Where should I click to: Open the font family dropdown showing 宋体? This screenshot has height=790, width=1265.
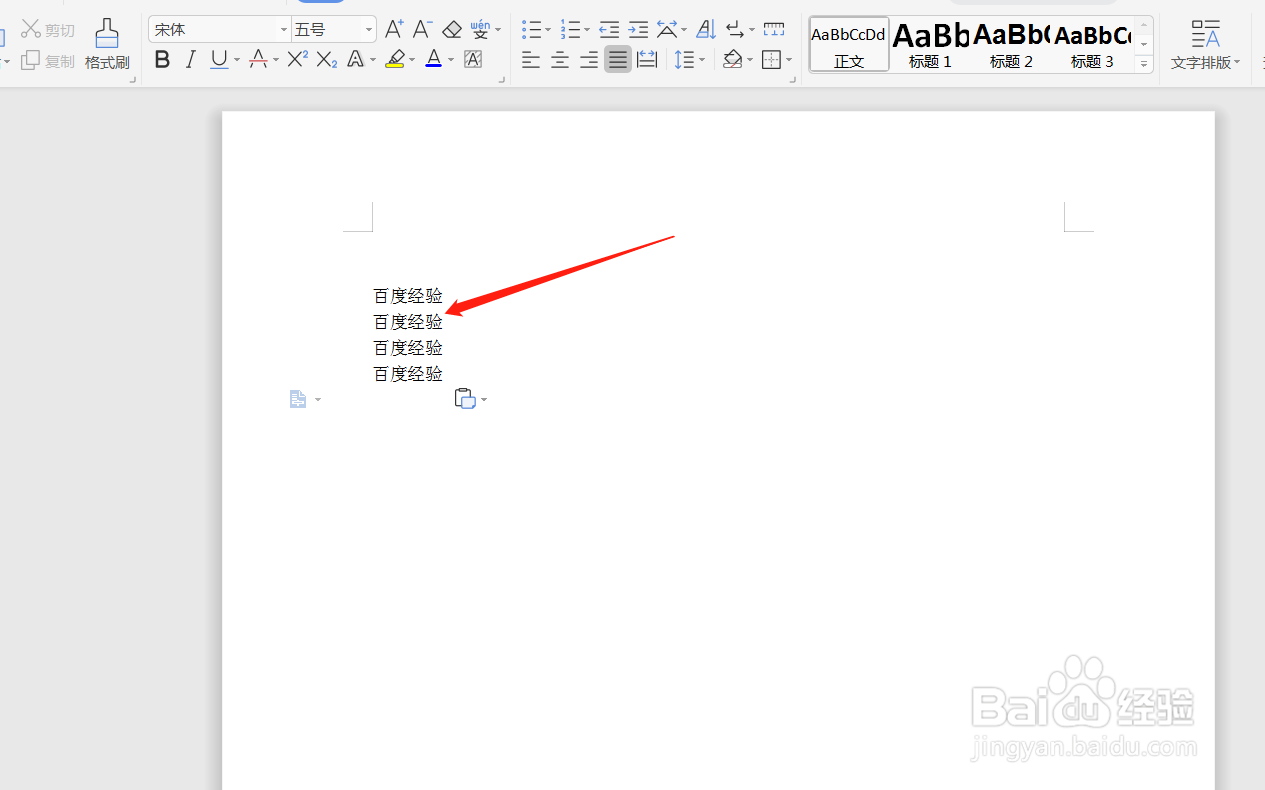[x=281, y=29]
